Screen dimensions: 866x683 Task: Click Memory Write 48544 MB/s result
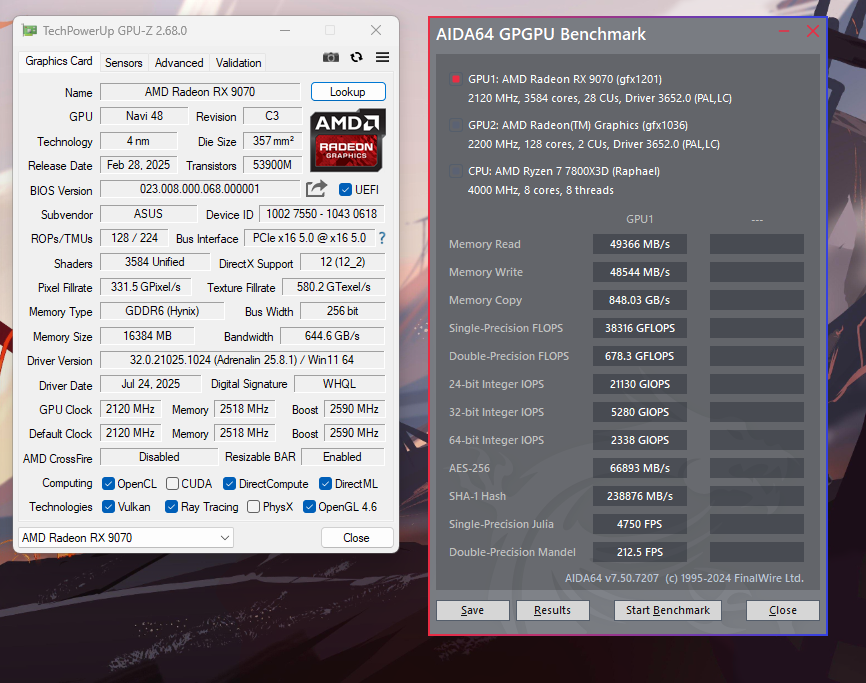point(640,272)
